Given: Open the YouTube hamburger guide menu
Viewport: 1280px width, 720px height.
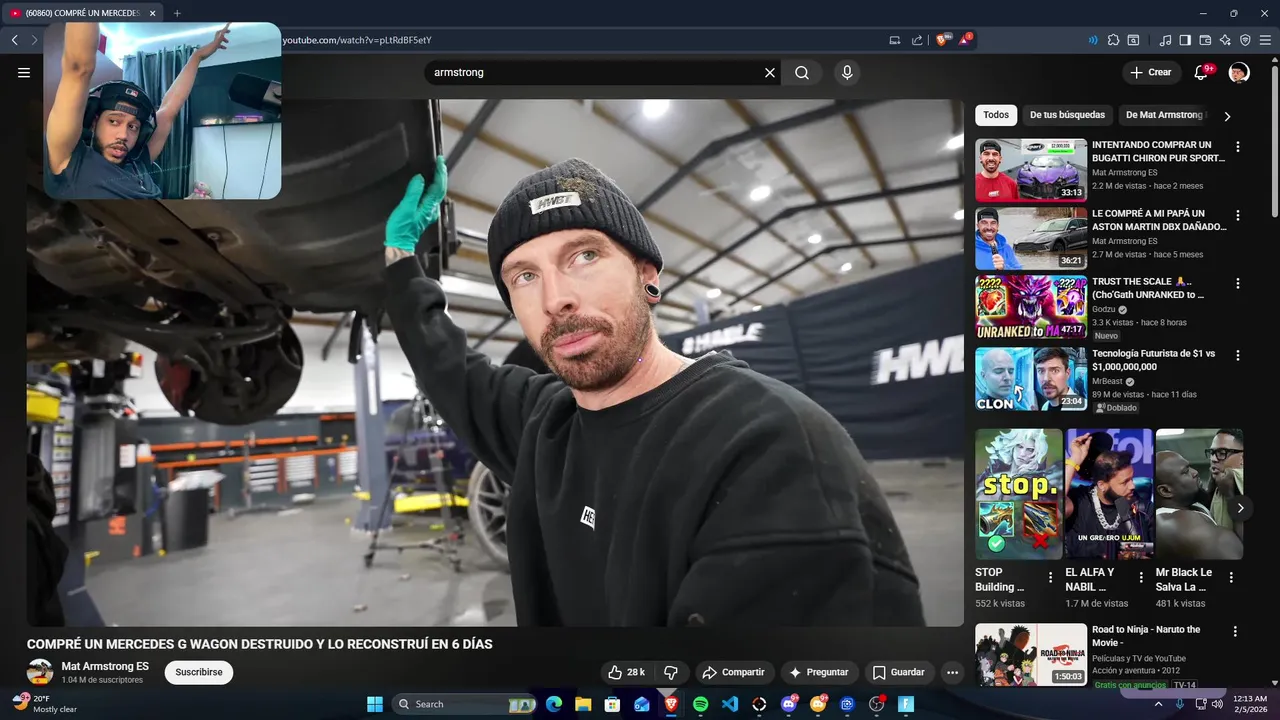Looking at the screenshot, I should pos(24,73).
